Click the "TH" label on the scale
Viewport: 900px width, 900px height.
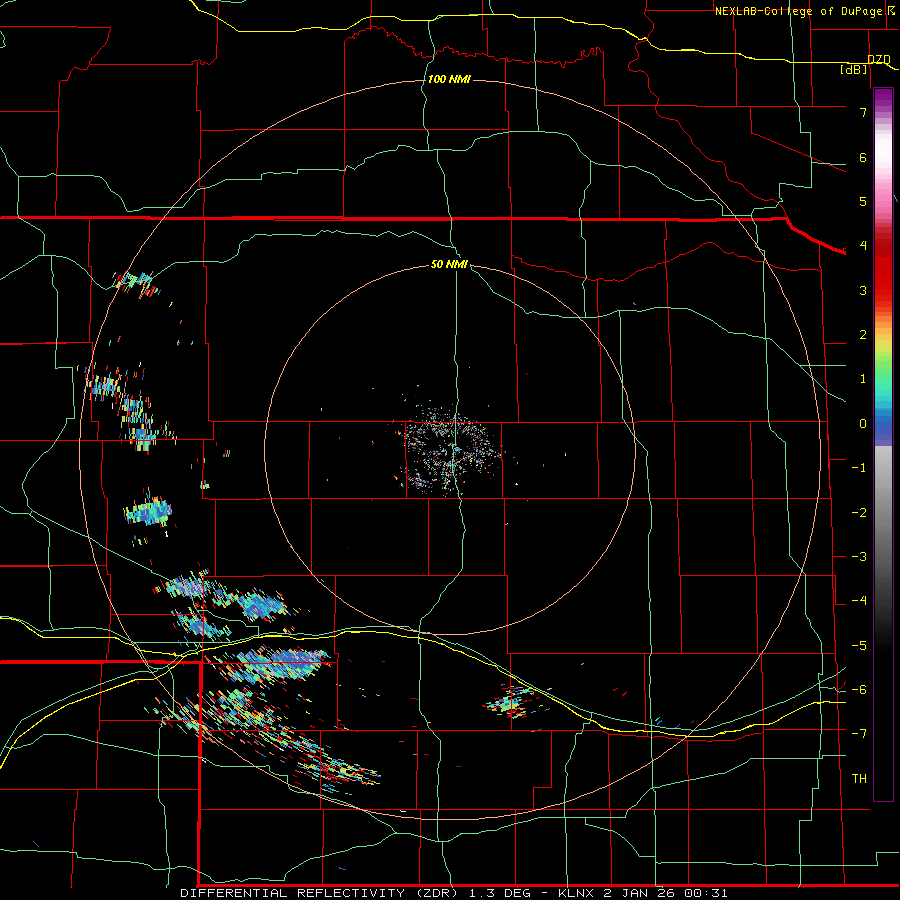tap(859, 779)
